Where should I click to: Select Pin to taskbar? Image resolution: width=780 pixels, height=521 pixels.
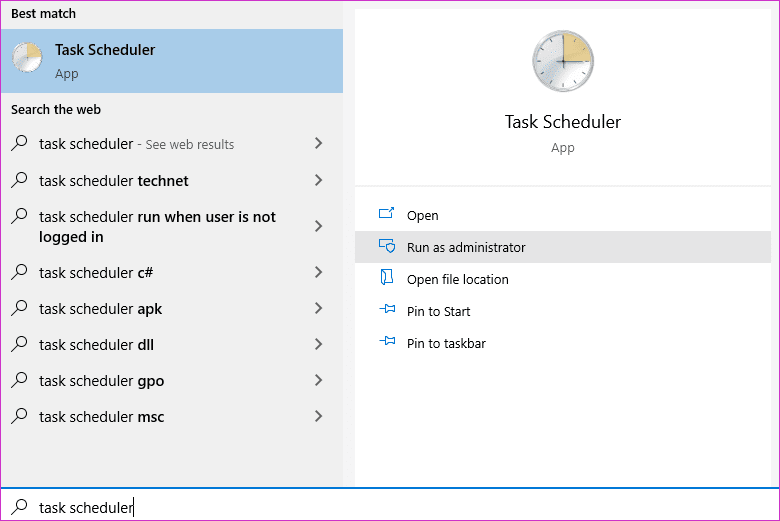[x=563, y=343]
